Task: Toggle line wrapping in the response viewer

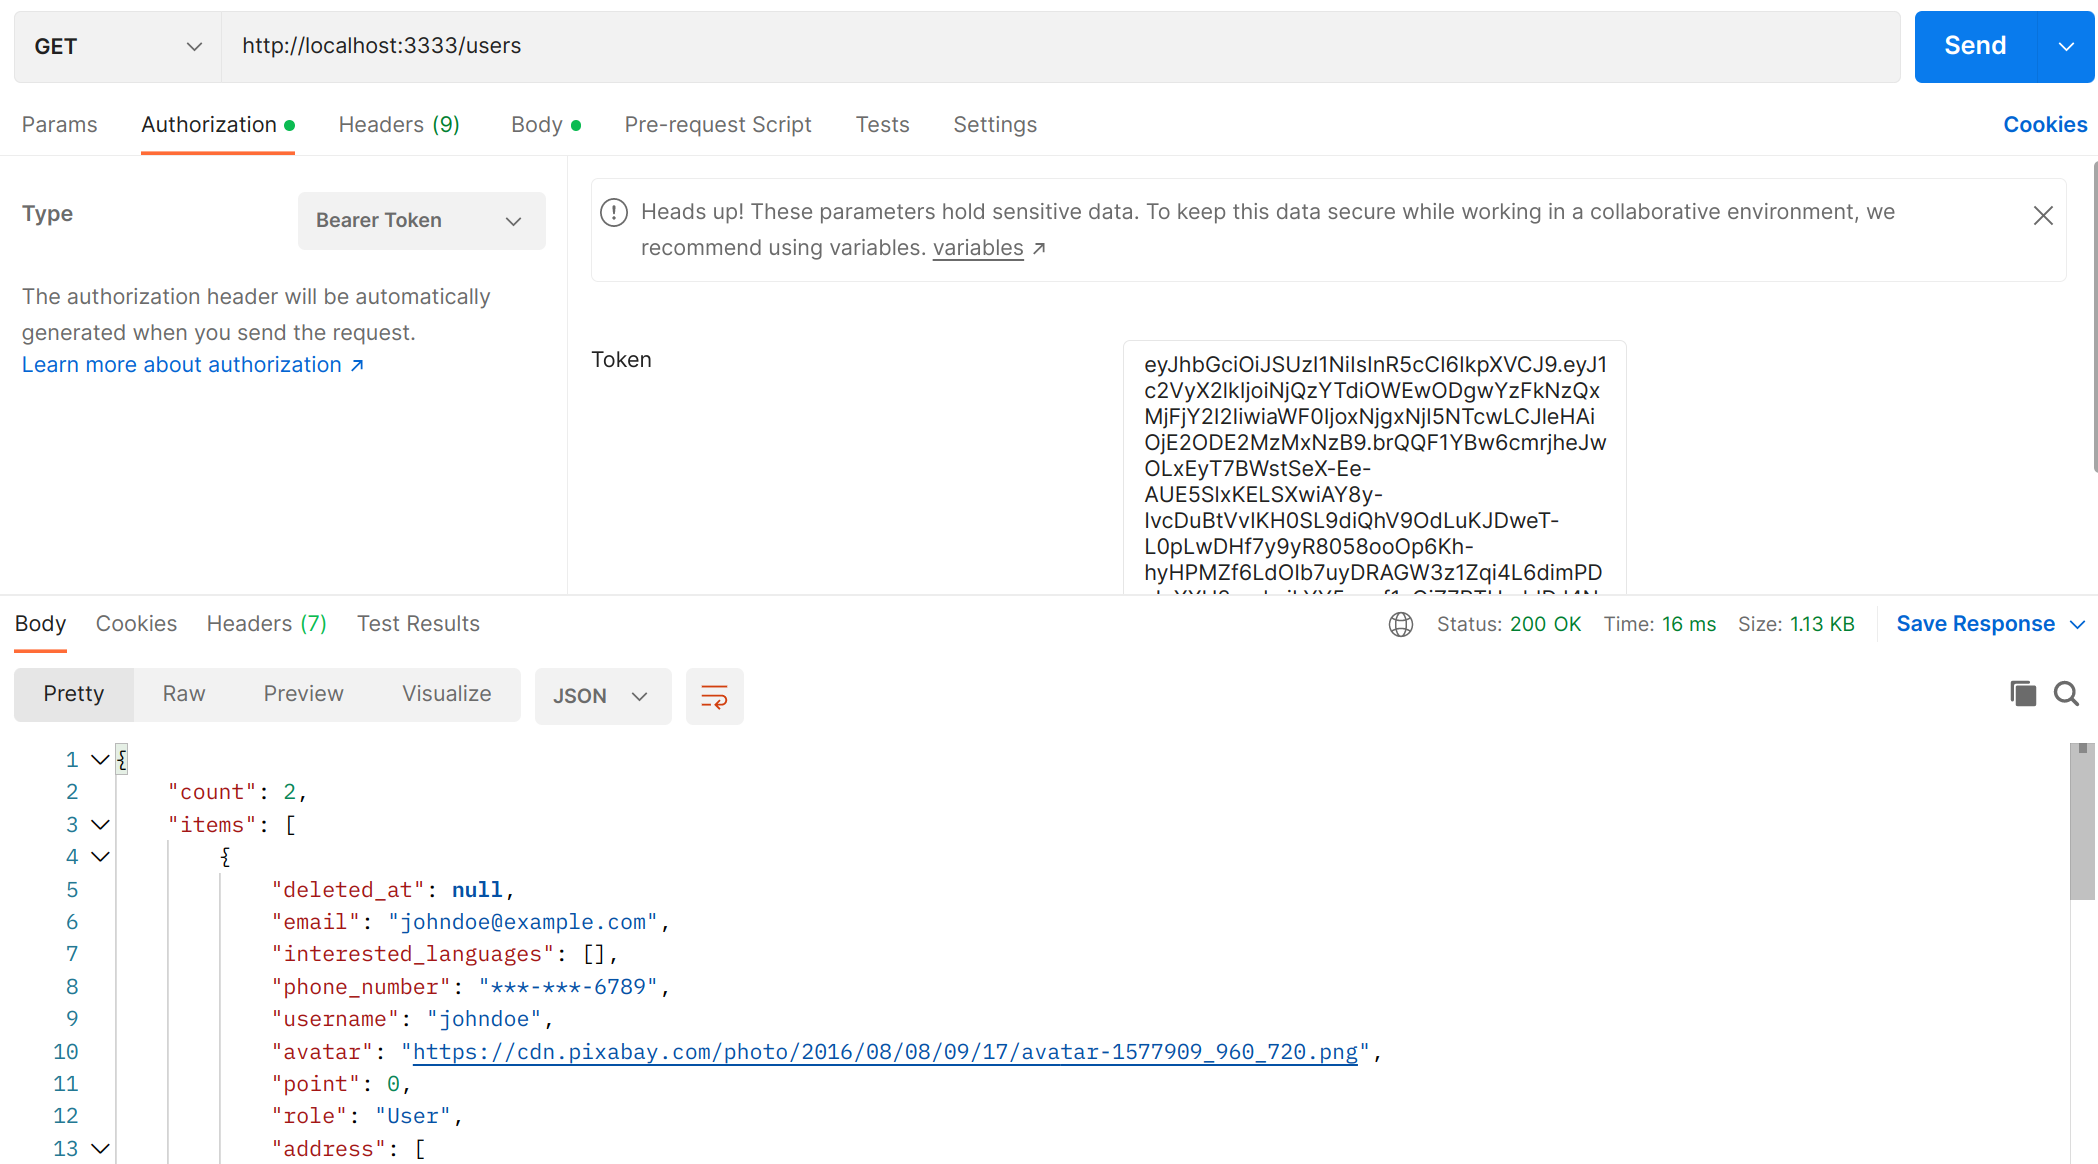Action: click(x=714, y=695)
